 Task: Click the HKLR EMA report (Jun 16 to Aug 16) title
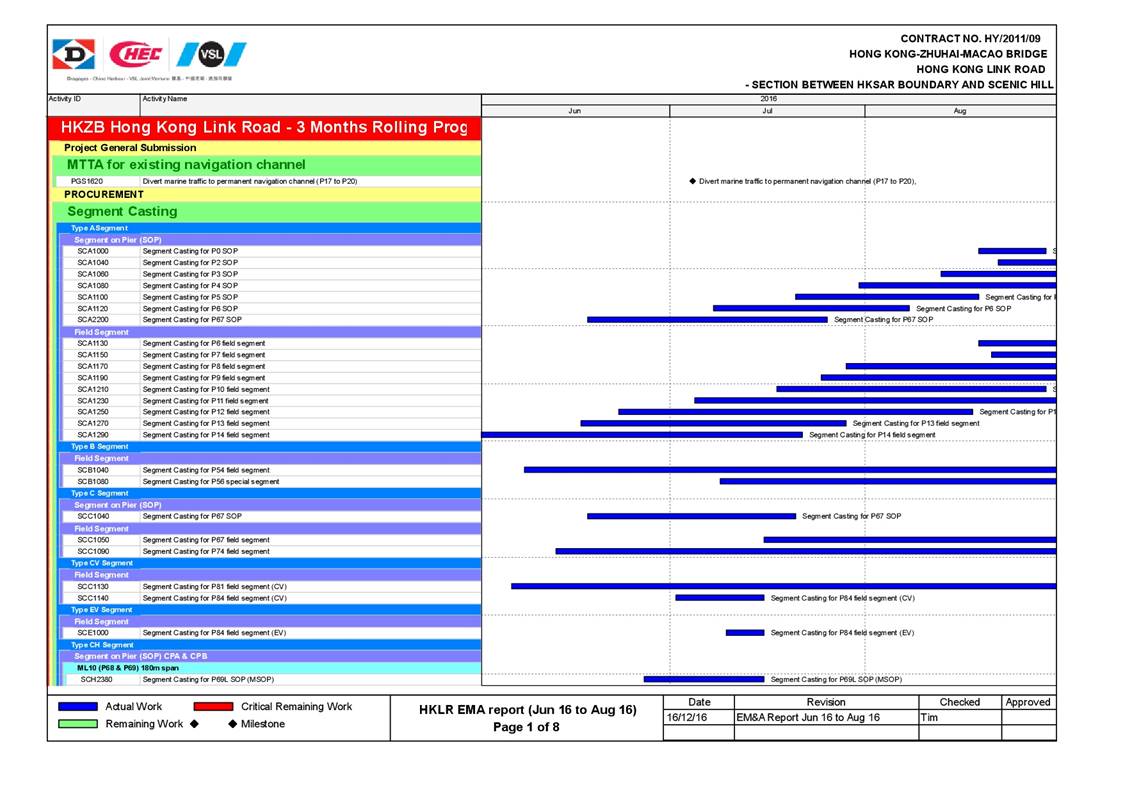click(x=528, y=710)
